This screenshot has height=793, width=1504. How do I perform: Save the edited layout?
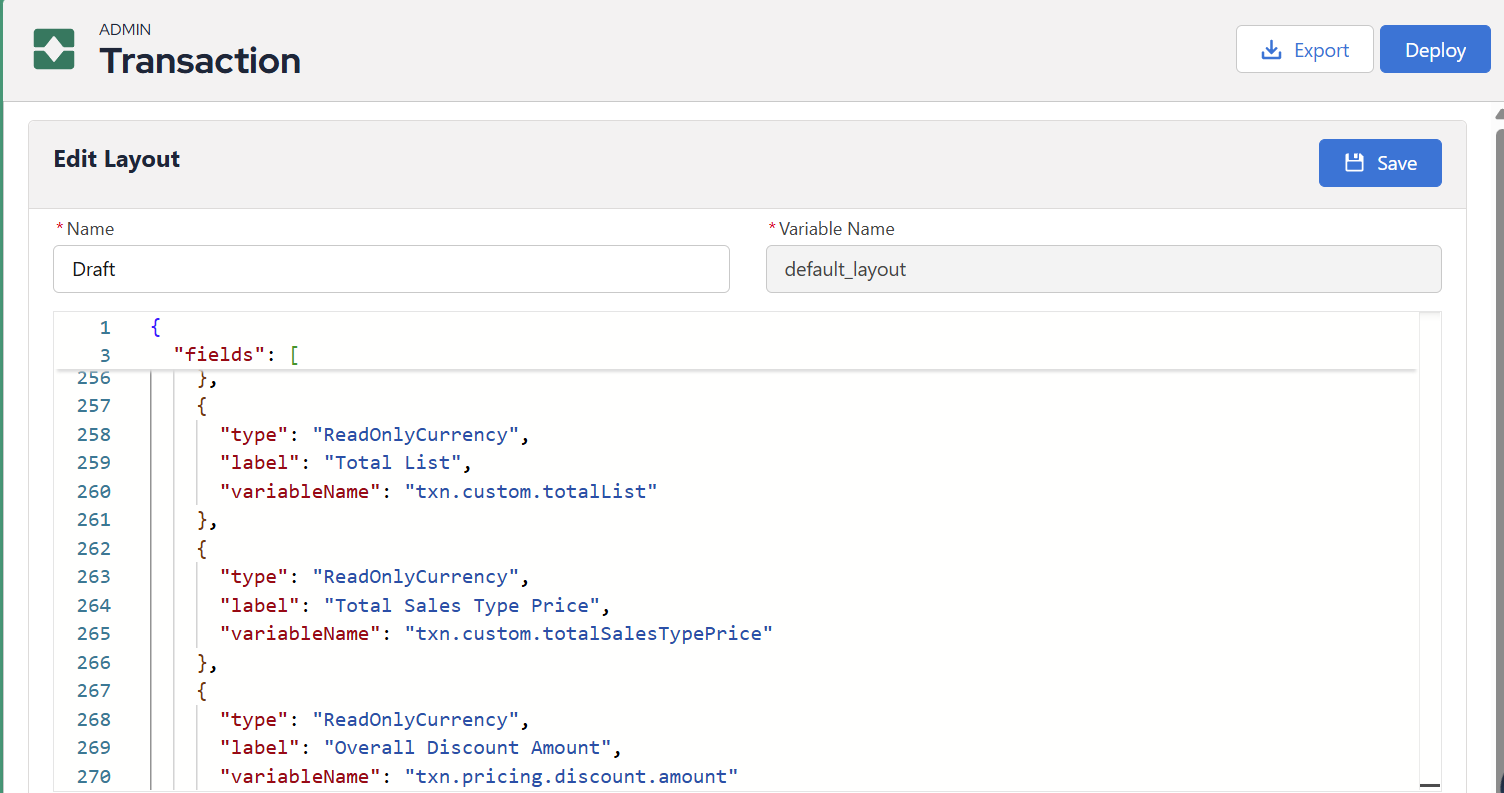click(1380, 163)
